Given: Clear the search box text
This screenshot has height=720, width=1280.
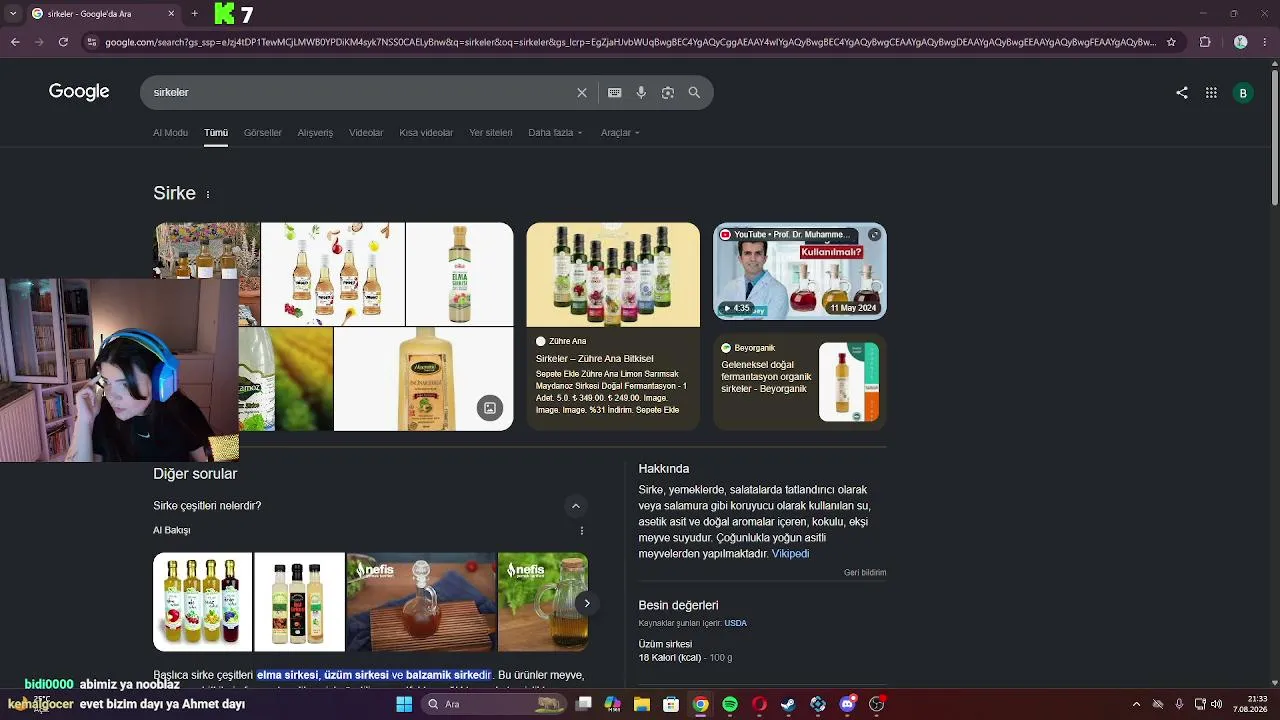Looking at the screenshot, I should click(x=582, y=93).
